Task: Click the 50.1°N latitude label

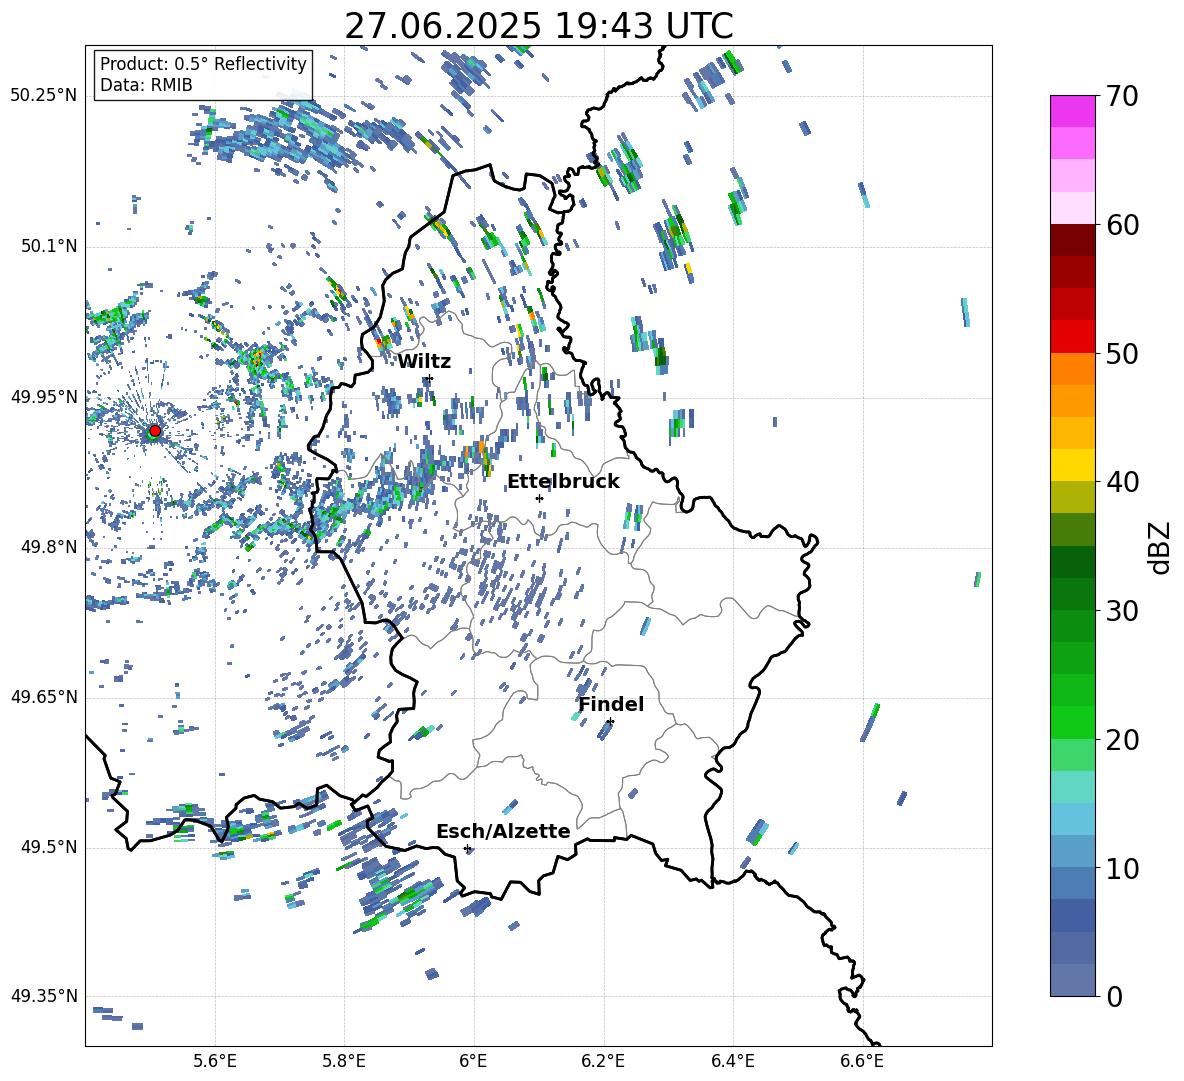Action: (x=48, y=247)
